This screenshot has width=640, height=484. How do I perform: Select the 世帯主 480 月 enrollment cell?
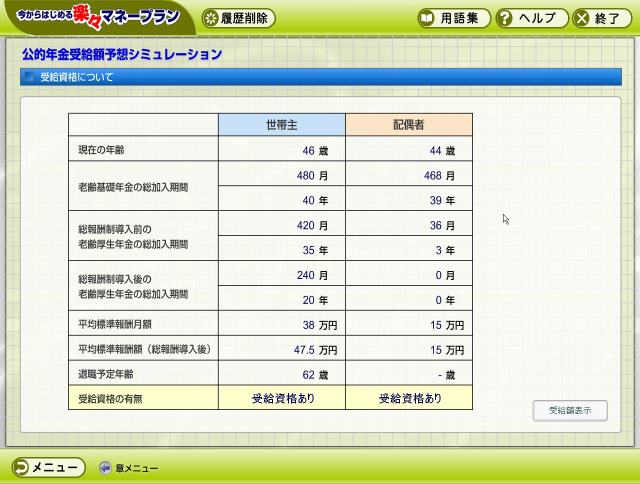(281, 175)
